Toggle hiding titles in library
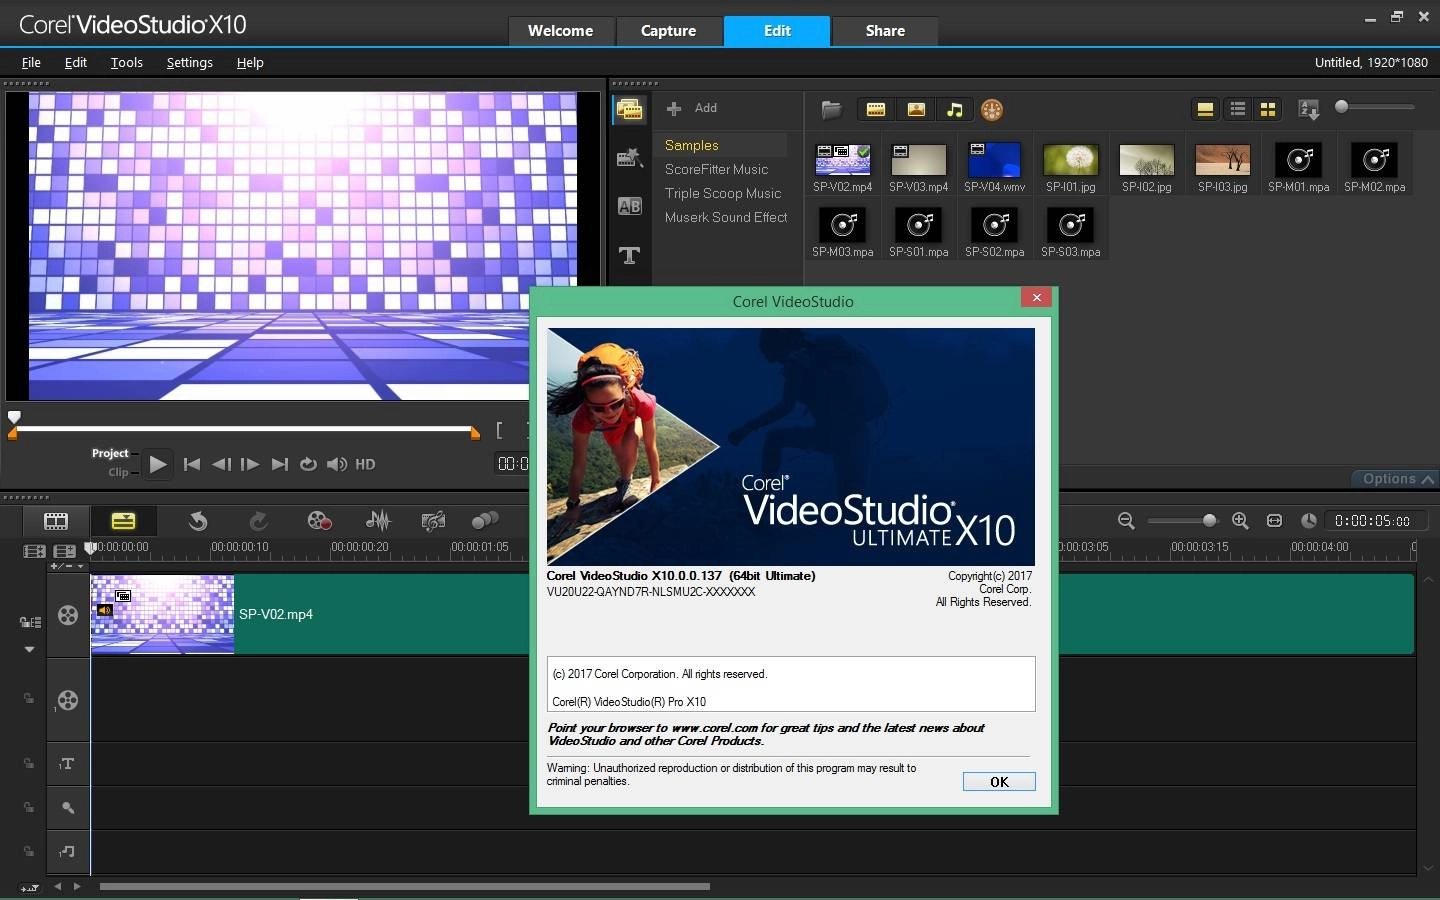This screenshot has height=900, width=1440. (x=1205, y=110)
